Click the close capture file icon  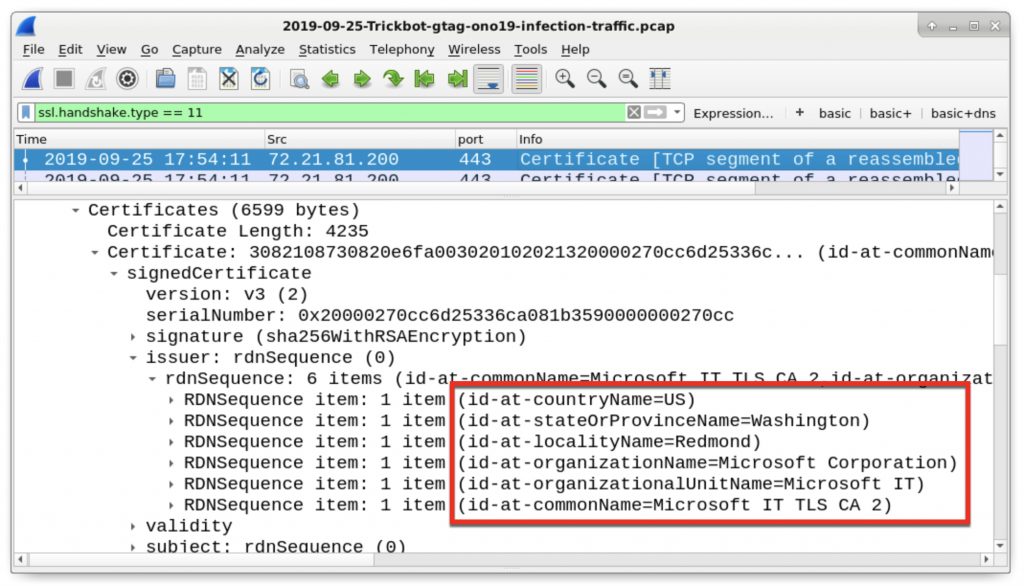click(229, 79)
